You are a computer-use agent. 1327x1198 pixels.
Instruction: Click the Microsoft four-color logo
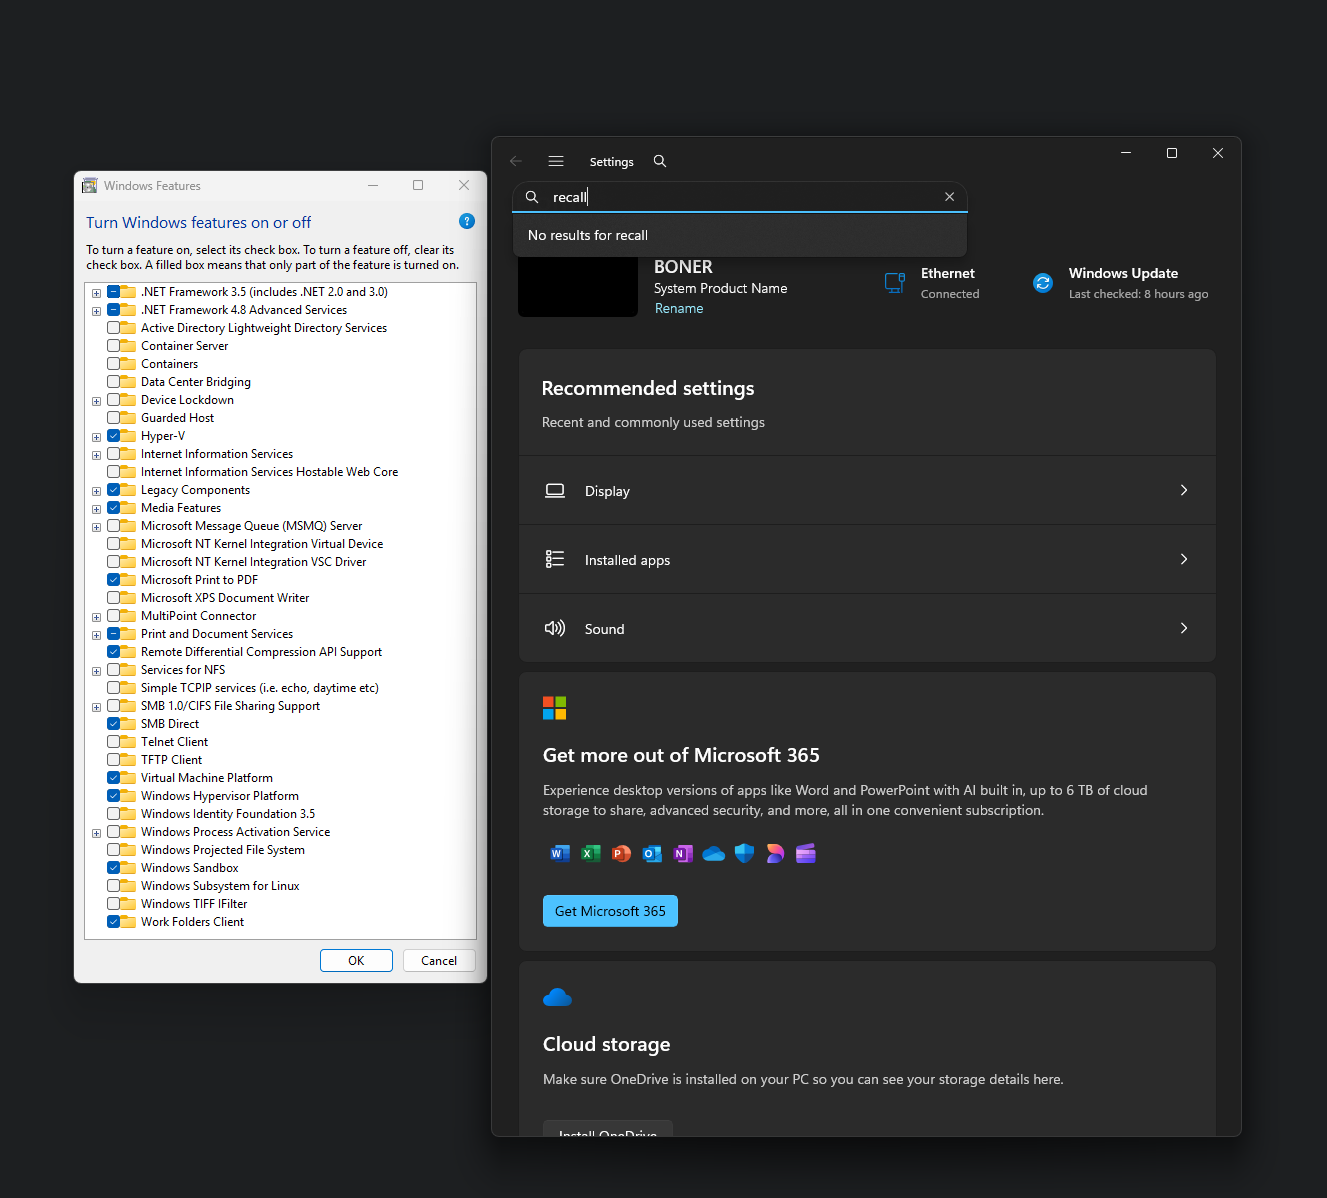click(x=555, y=708)
